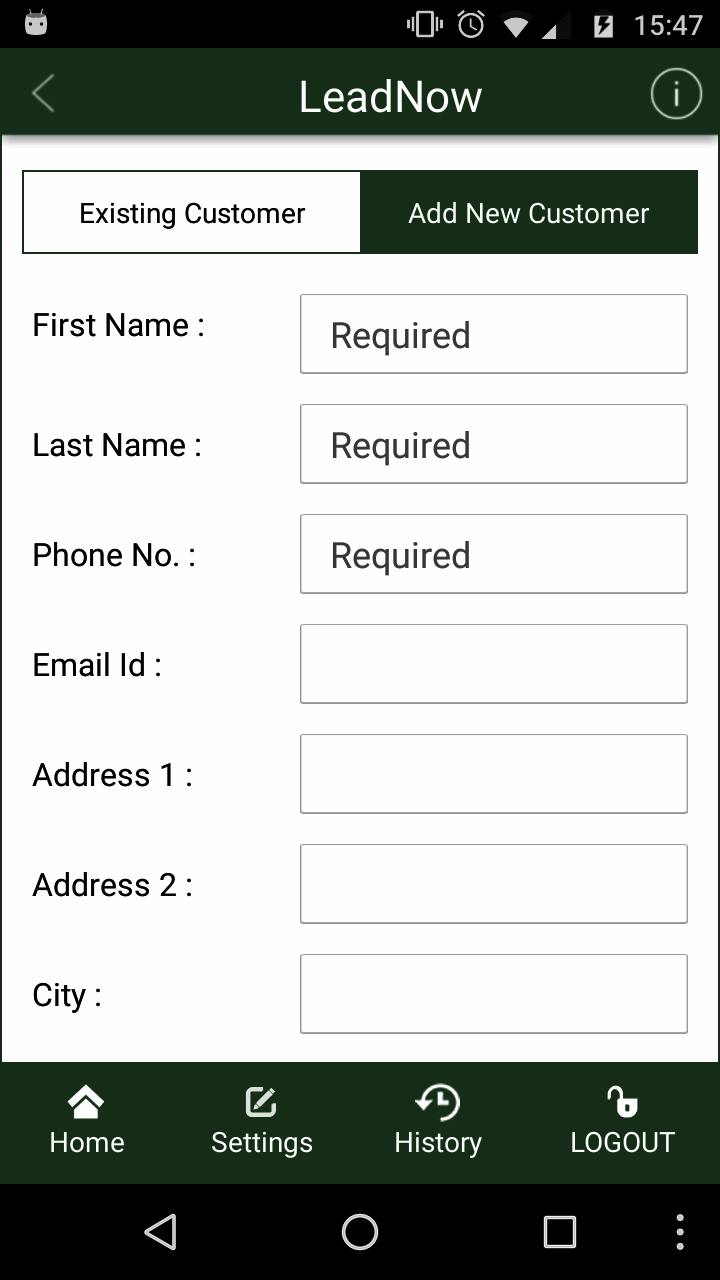Tap the LeadNow title text
This screenshot has height=1280, width=720.
click(390, 97)
